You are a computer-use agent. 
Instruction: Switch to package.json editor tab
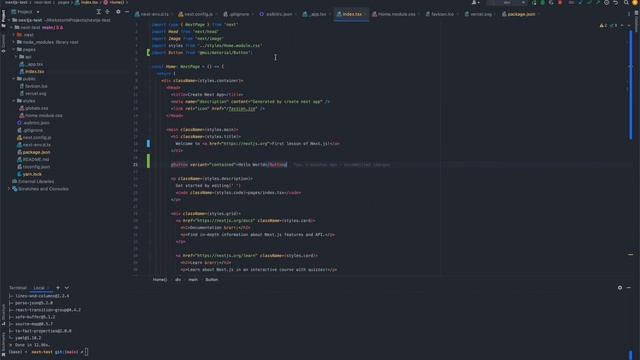tap(519, 14)
